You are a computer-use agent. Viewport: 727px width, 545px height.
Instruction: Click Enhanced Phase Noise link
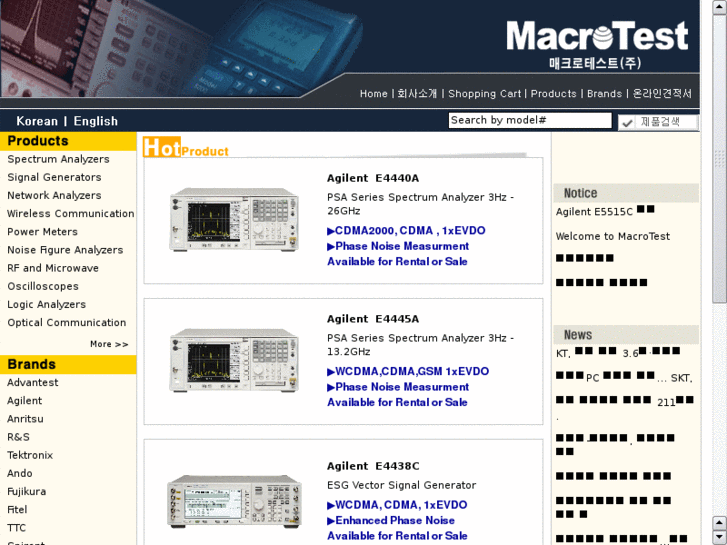(x=391, y=520)
